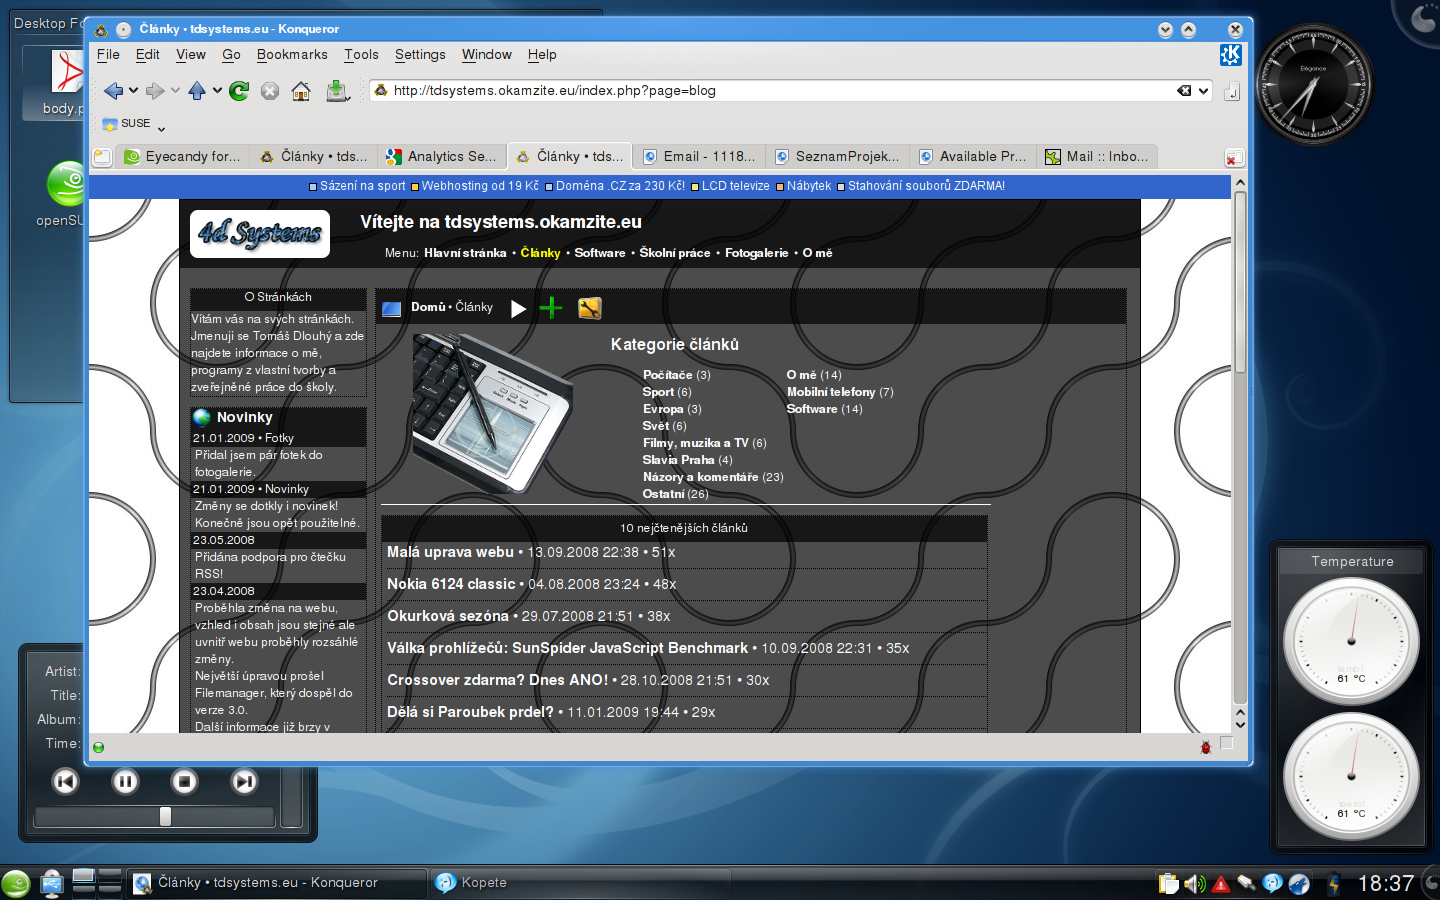This screenshot has width=1440, height=900.
Task: Close the current tab with the red X icon
Action: click(x=1234, y=158)
